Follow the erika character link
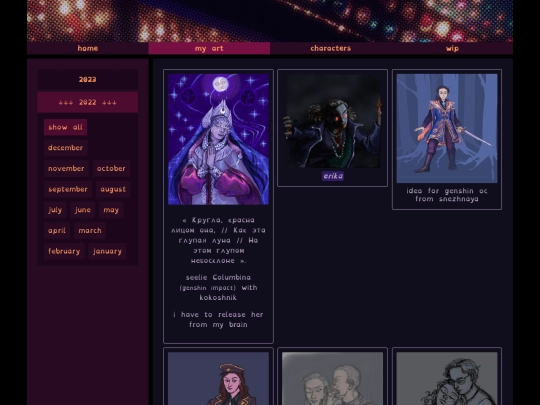 tap(333, 176)
